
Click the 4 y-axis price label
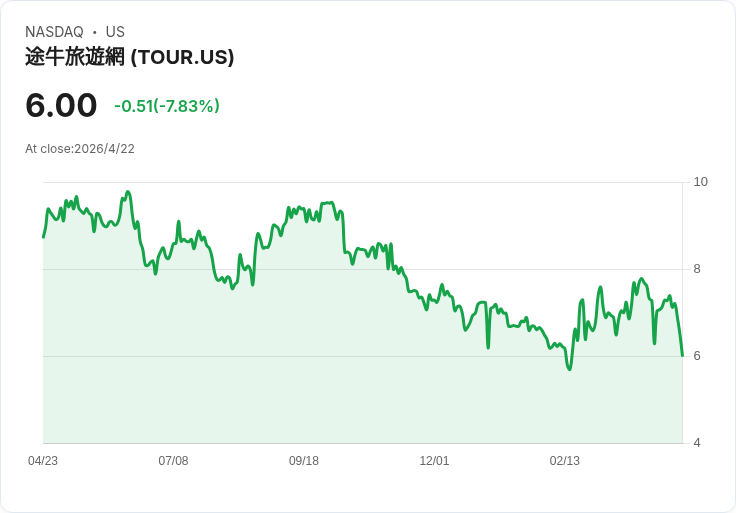click(x=697, y=443)
